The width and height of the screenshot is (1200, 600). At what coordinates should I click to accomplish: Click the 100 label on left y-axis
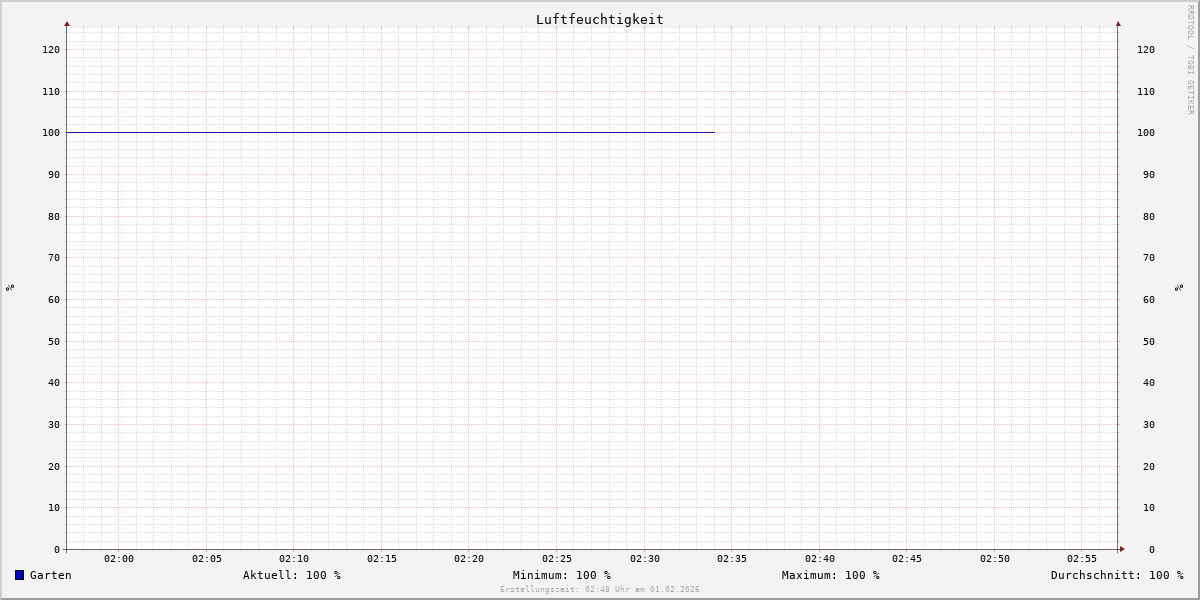coord(50,133)
